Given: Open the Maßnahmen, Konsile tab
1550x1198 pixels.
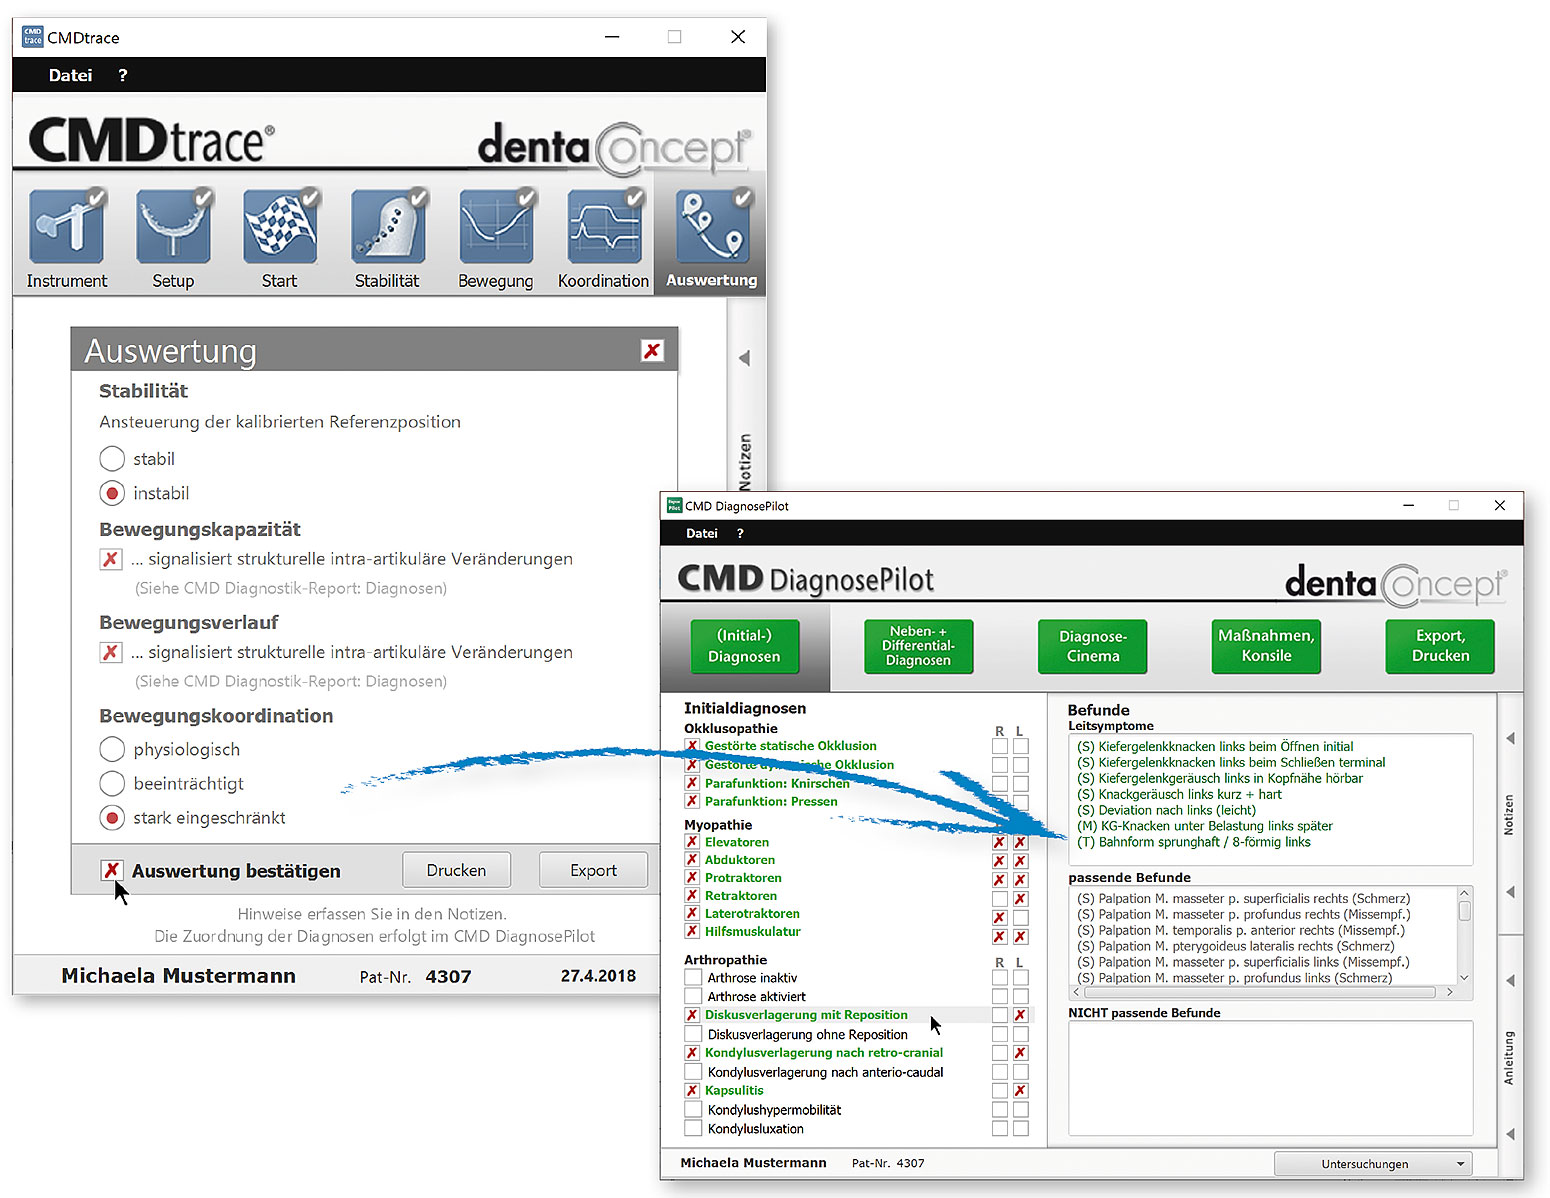Looking at the screenshot, I should [1266, 646].
